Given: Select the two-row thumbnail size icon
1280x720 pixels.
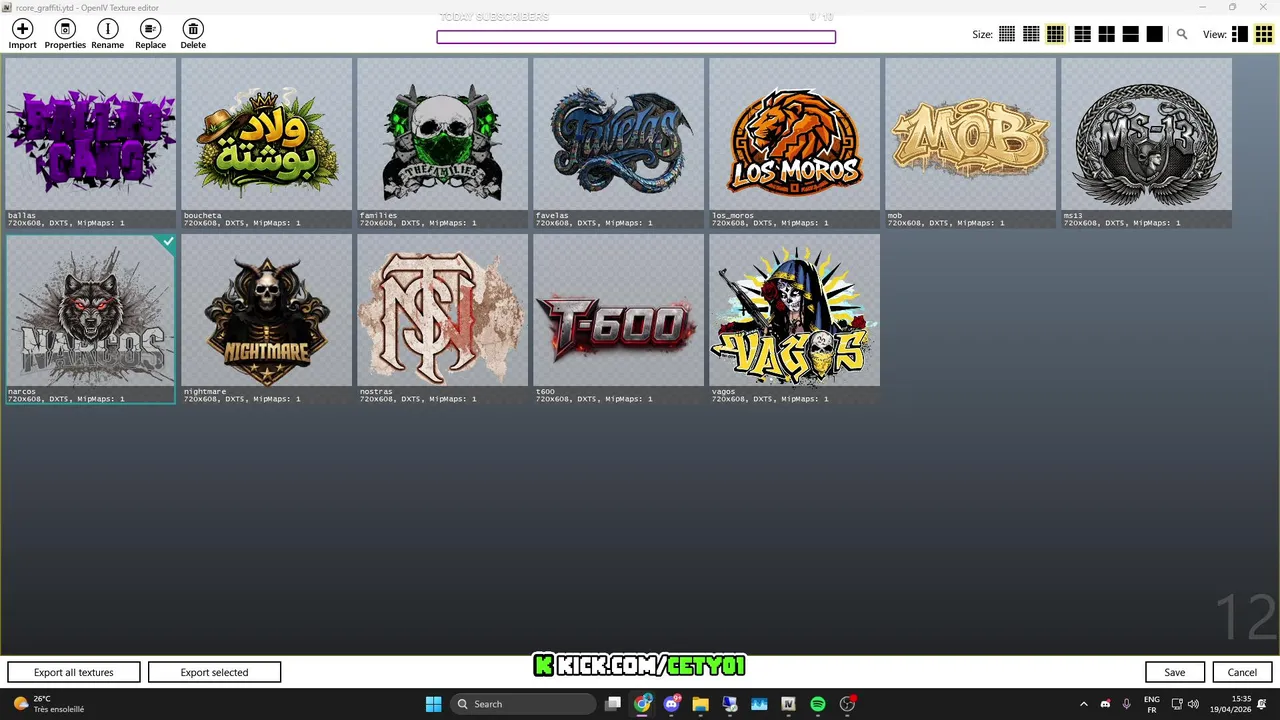Looking at the screenshot, I should 1131,34.
